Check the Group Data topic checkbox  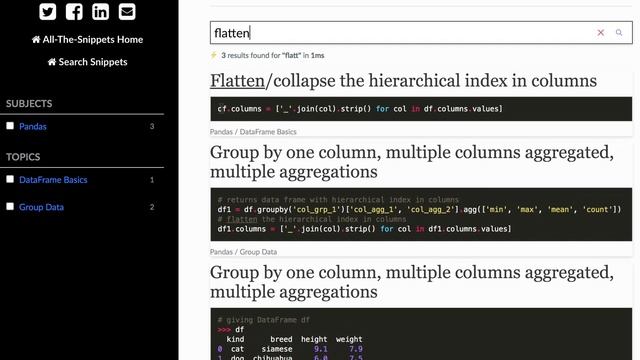(10, 207)
